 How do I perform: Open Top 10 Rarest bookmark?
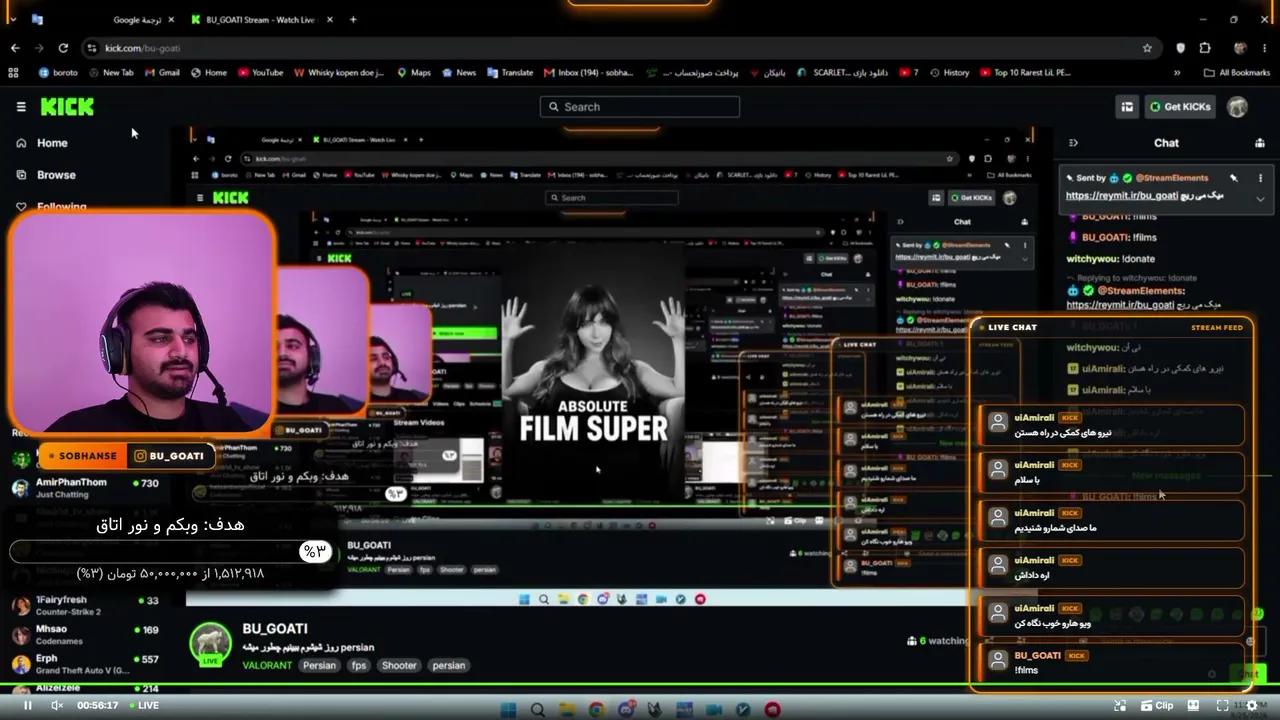pyautogui.click(x=1026, y=73)
